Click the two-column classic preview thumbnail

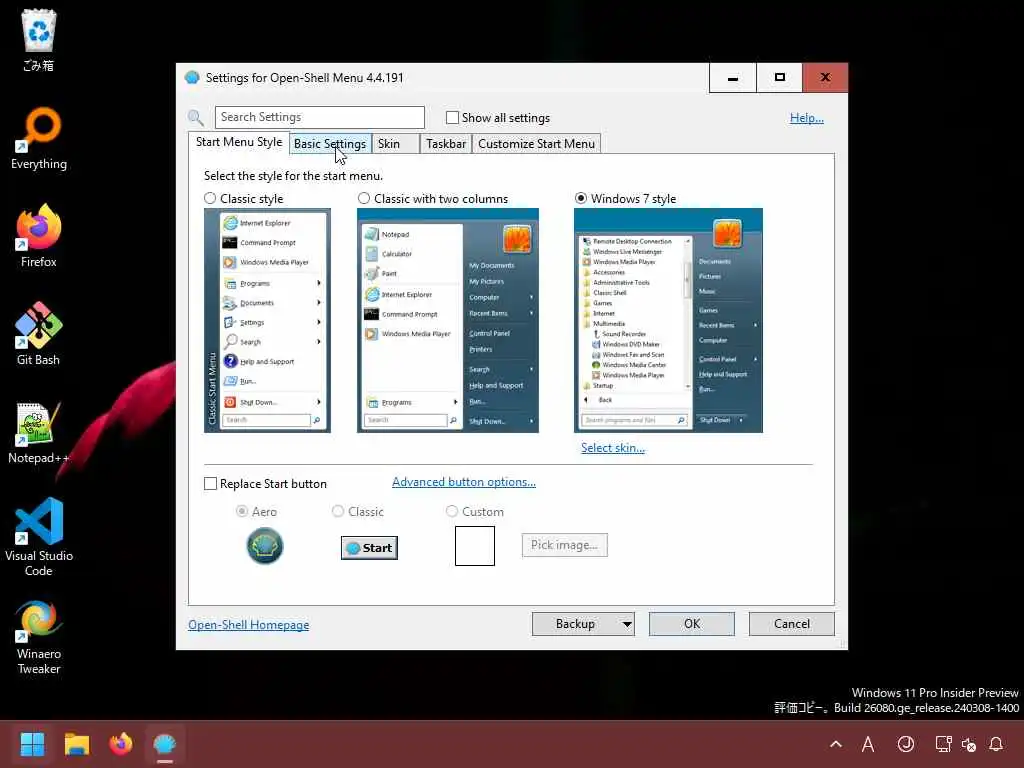(448, 320)
